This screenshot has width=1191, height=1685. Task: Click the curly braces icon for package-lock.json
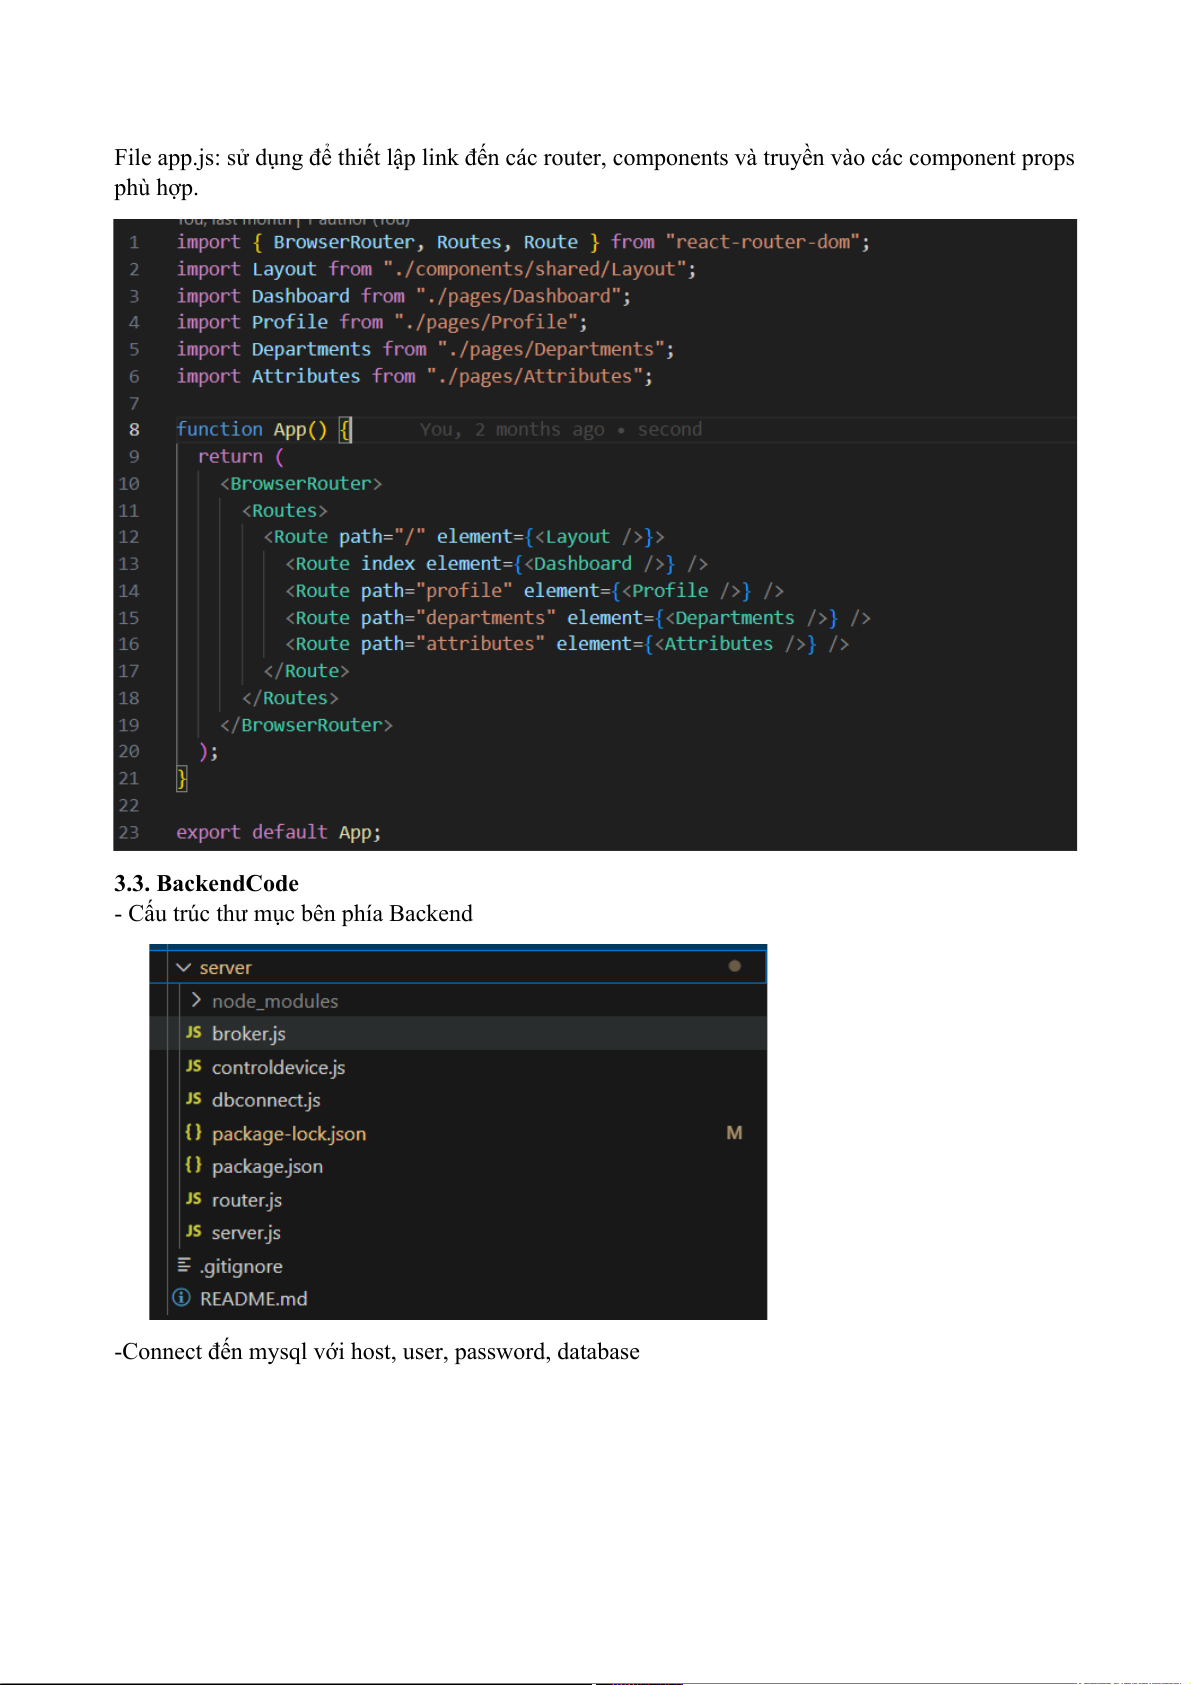pyautogui.click(x=193, y=1132)
